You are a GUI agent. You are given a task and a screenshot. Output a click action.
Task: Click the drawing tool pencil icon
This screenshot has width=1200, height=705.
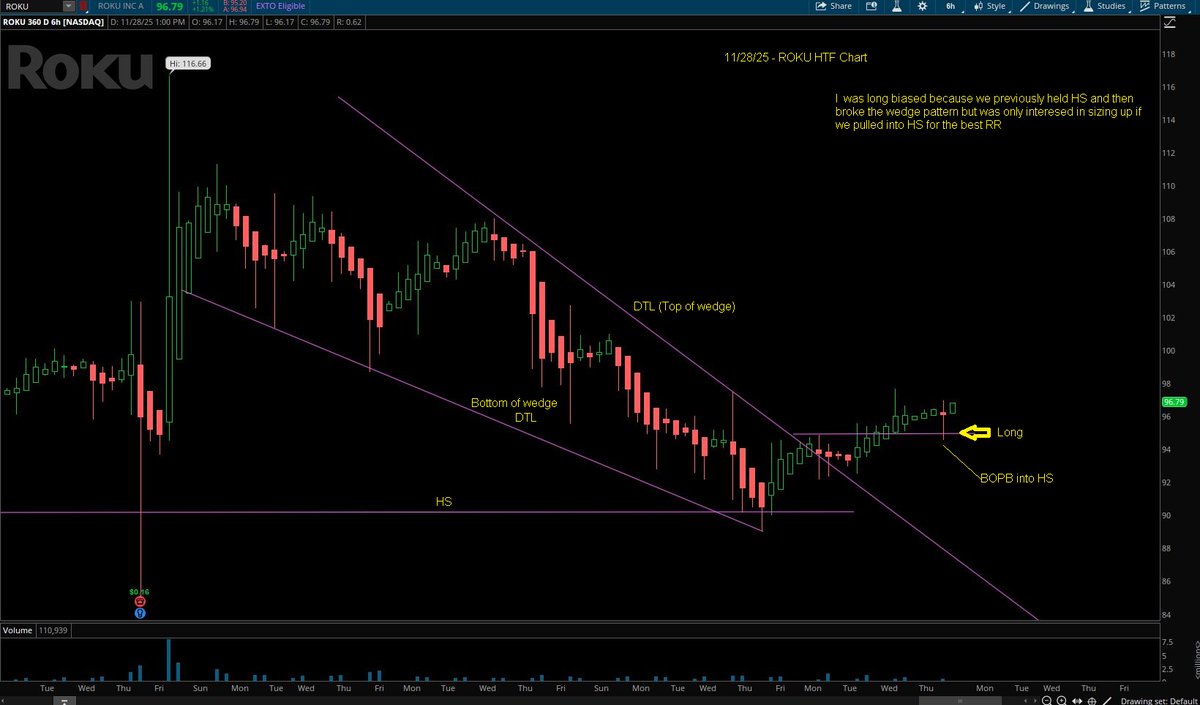pyautogui.click(x=1107, y=701)
